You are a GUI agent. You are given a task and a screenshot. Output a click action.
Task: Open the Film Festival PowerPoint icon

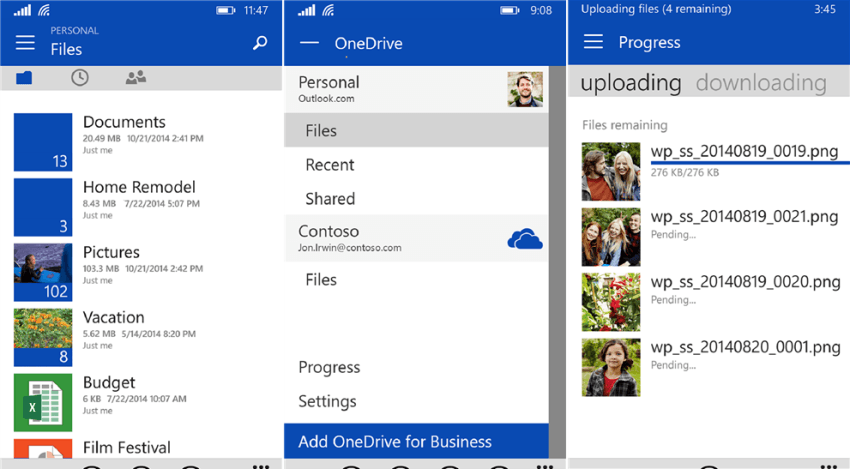[x=43, y=448]
